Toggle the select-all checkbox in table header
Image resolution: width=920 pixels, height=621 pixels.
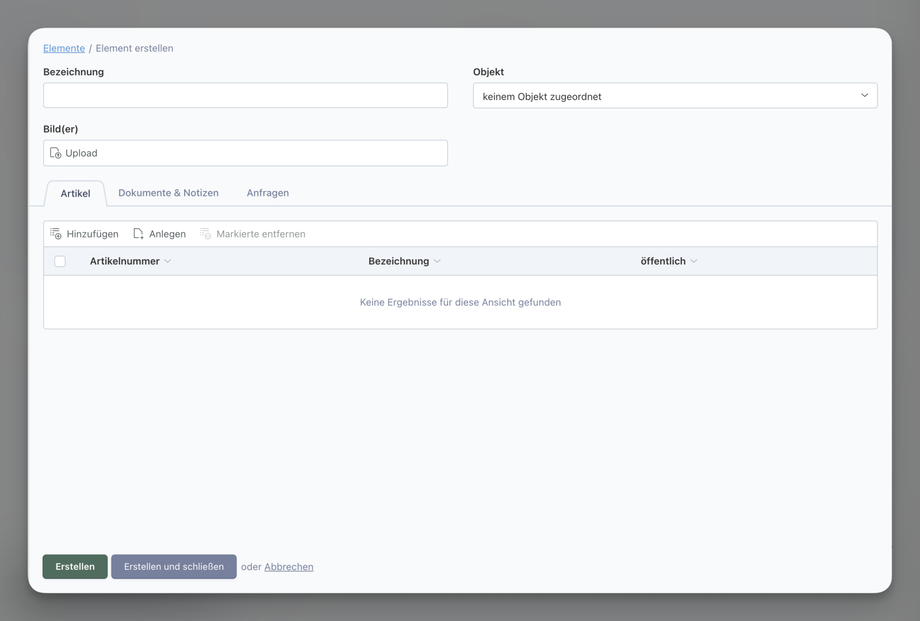point(60,261)
